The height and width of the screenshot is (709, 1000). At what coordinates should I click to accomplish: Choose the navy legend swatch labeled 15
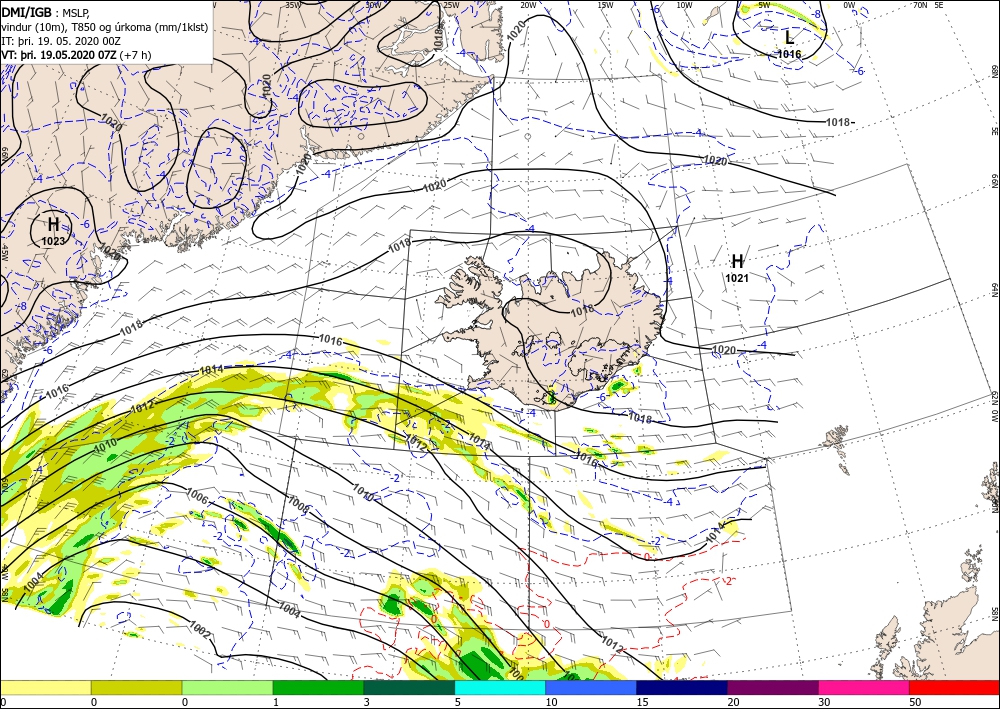[x=682, y=687]
